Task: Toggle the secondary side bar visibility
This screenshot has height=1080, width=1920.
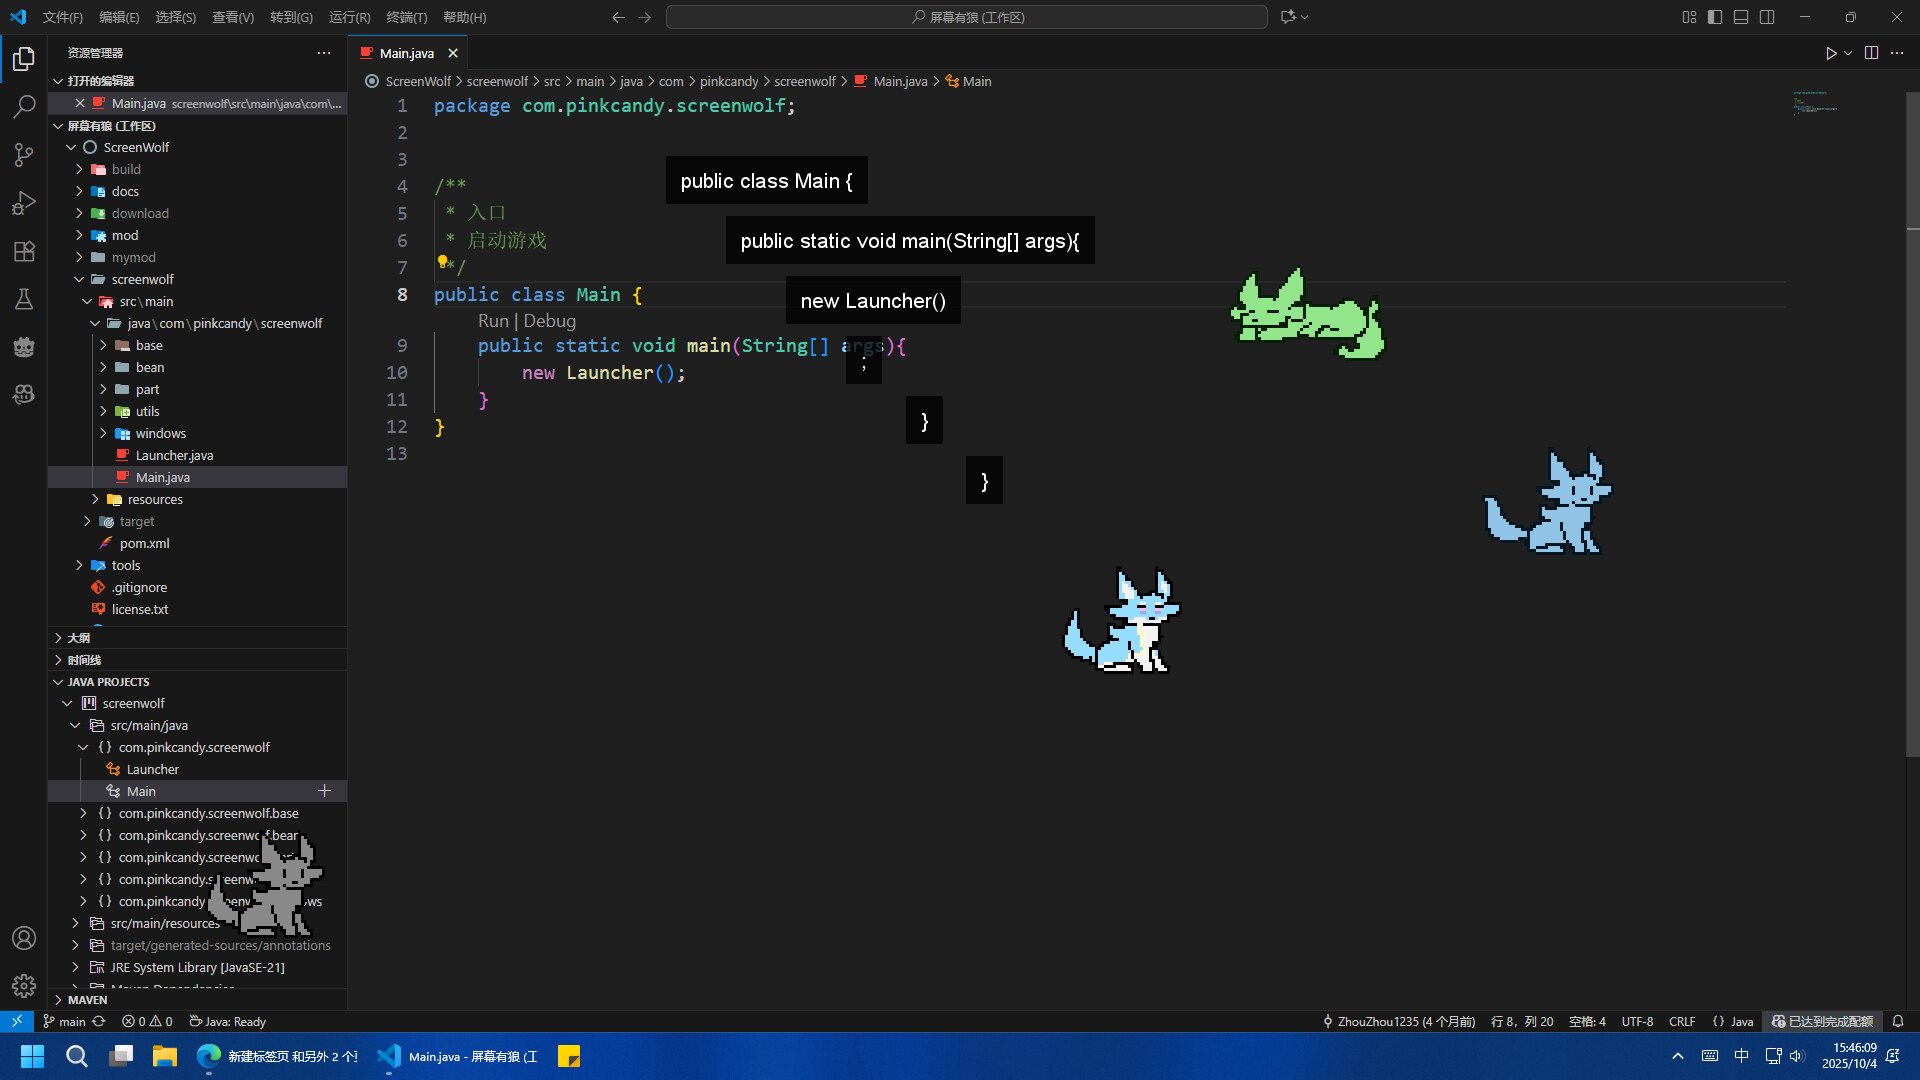Action: coord(1767,17)
